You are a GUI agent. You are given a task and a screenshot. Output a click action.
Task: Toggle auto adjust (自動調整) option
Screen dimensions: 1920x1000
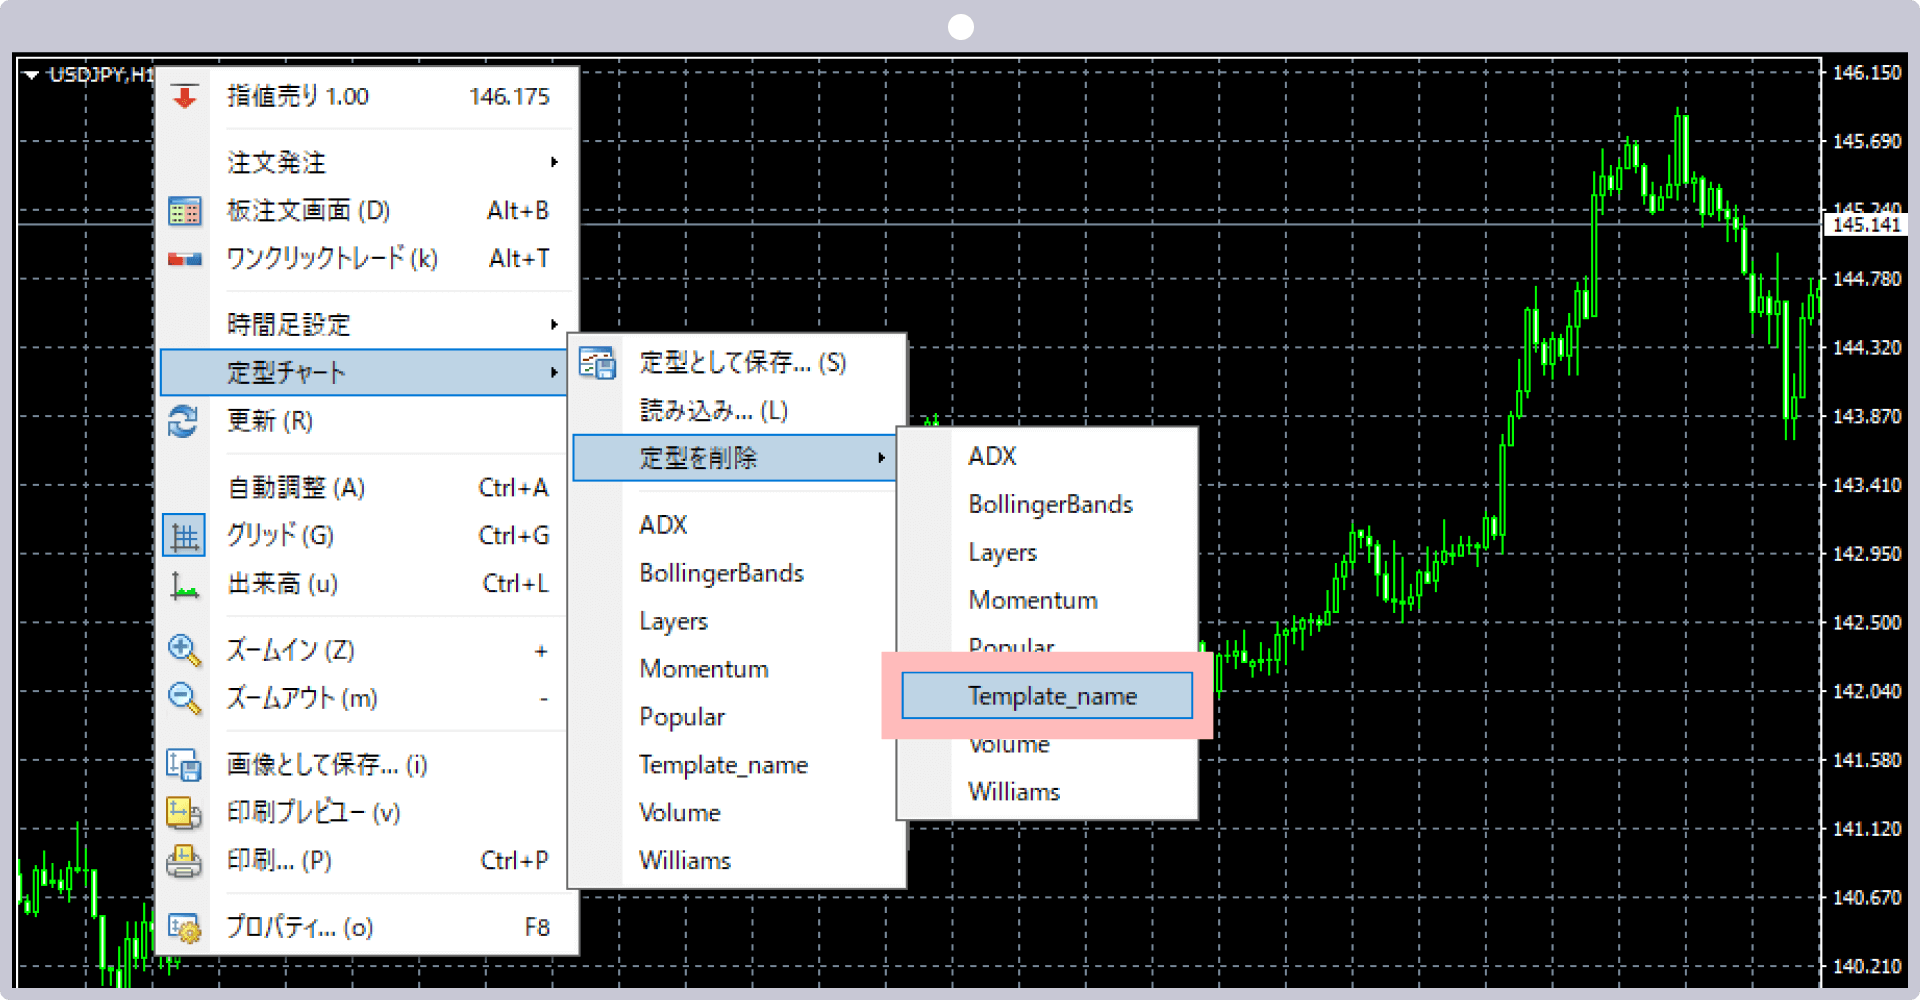click(x=296, y=488)
